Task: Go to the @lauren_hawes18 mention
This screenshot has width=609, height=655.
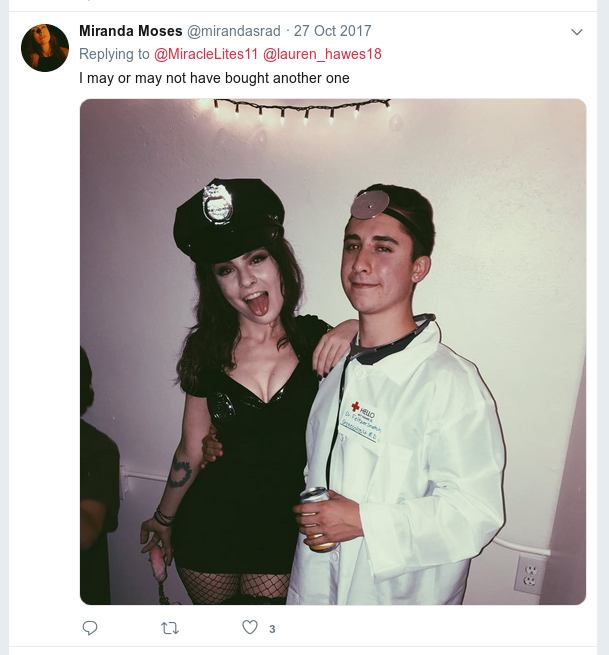Action: pyautogui.click(x=322, y=54)
